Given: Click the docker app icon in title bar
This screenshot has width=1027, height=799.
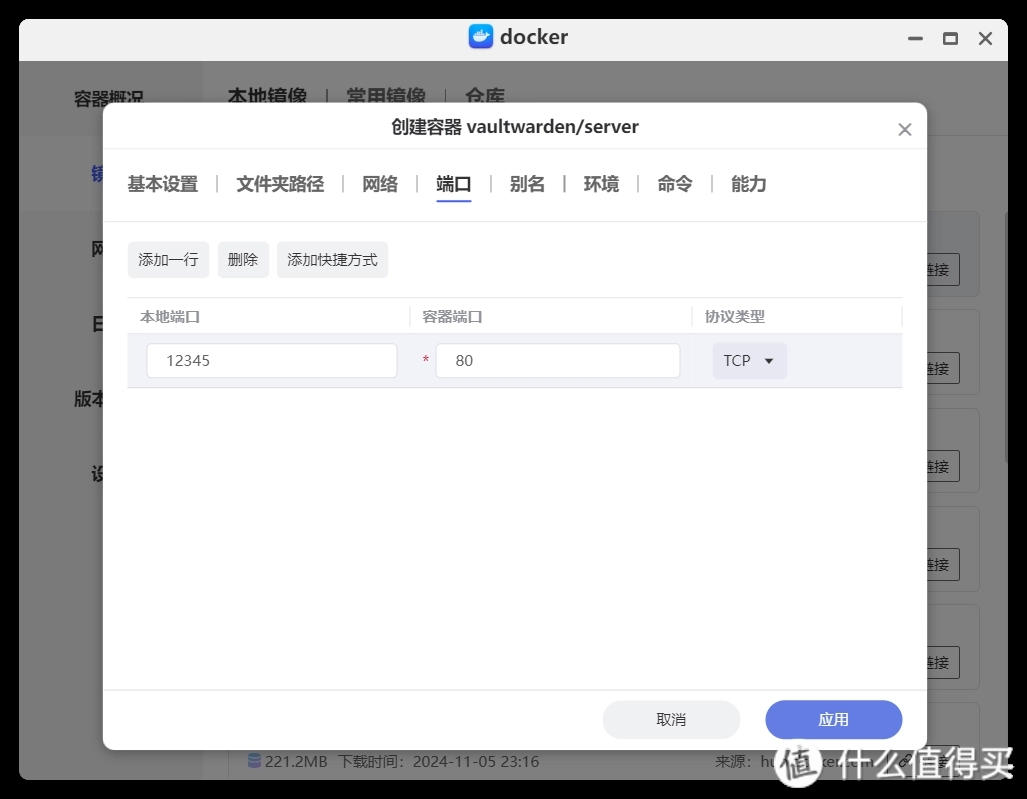Looking at the screenshot, I should click(481, 37).
